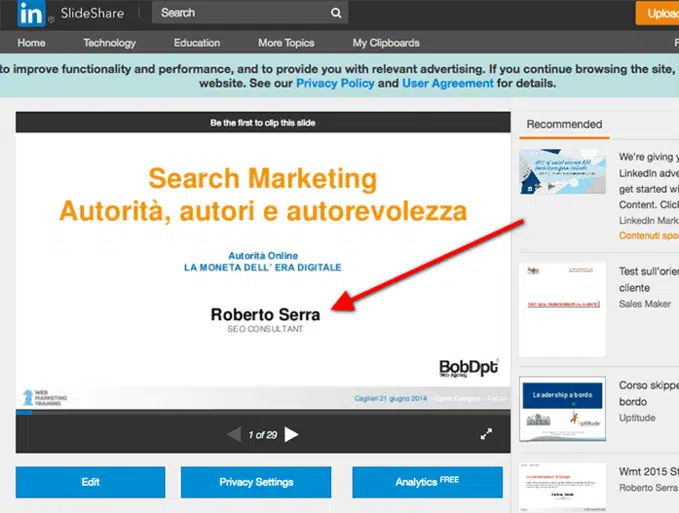The width and height of the screenshot is (679, 513).
Task: Click the orange Upload button
Action: pos(657,13)
